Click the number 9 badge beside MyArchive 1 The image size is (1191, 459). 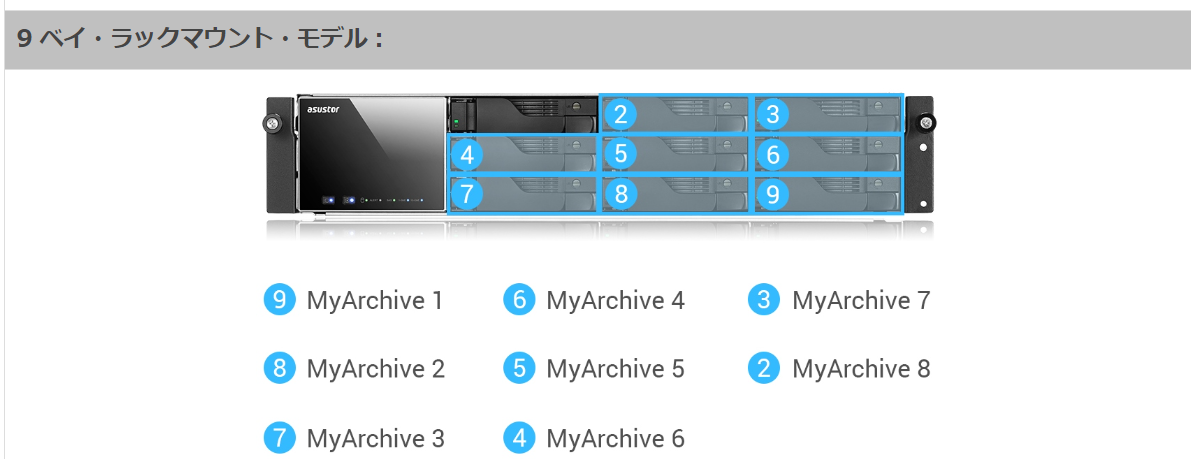(280, 299)
